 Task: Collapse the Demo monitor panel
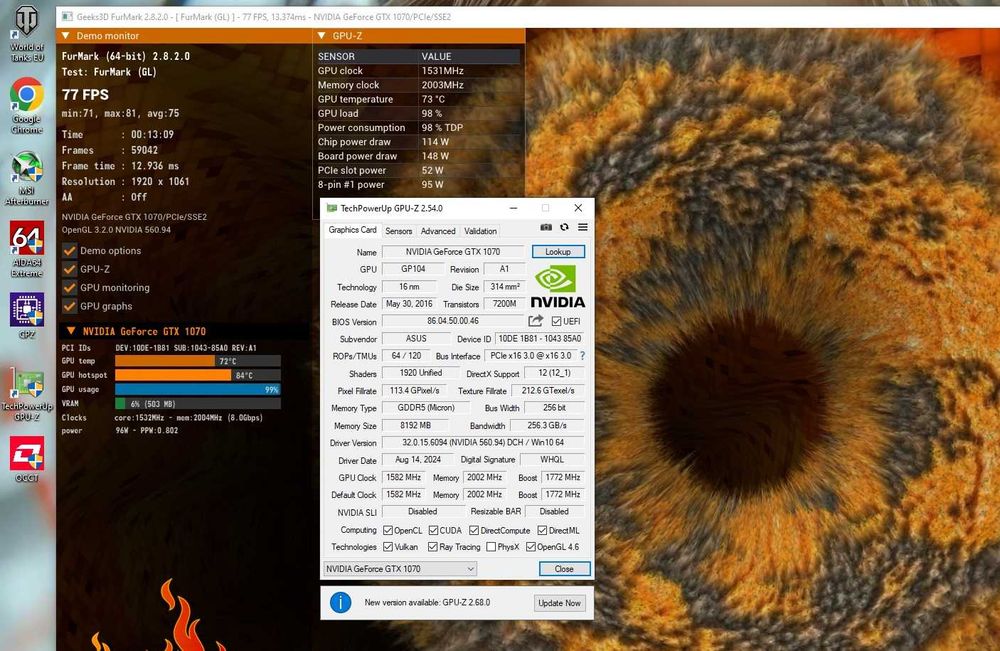(x=66, y=36)
